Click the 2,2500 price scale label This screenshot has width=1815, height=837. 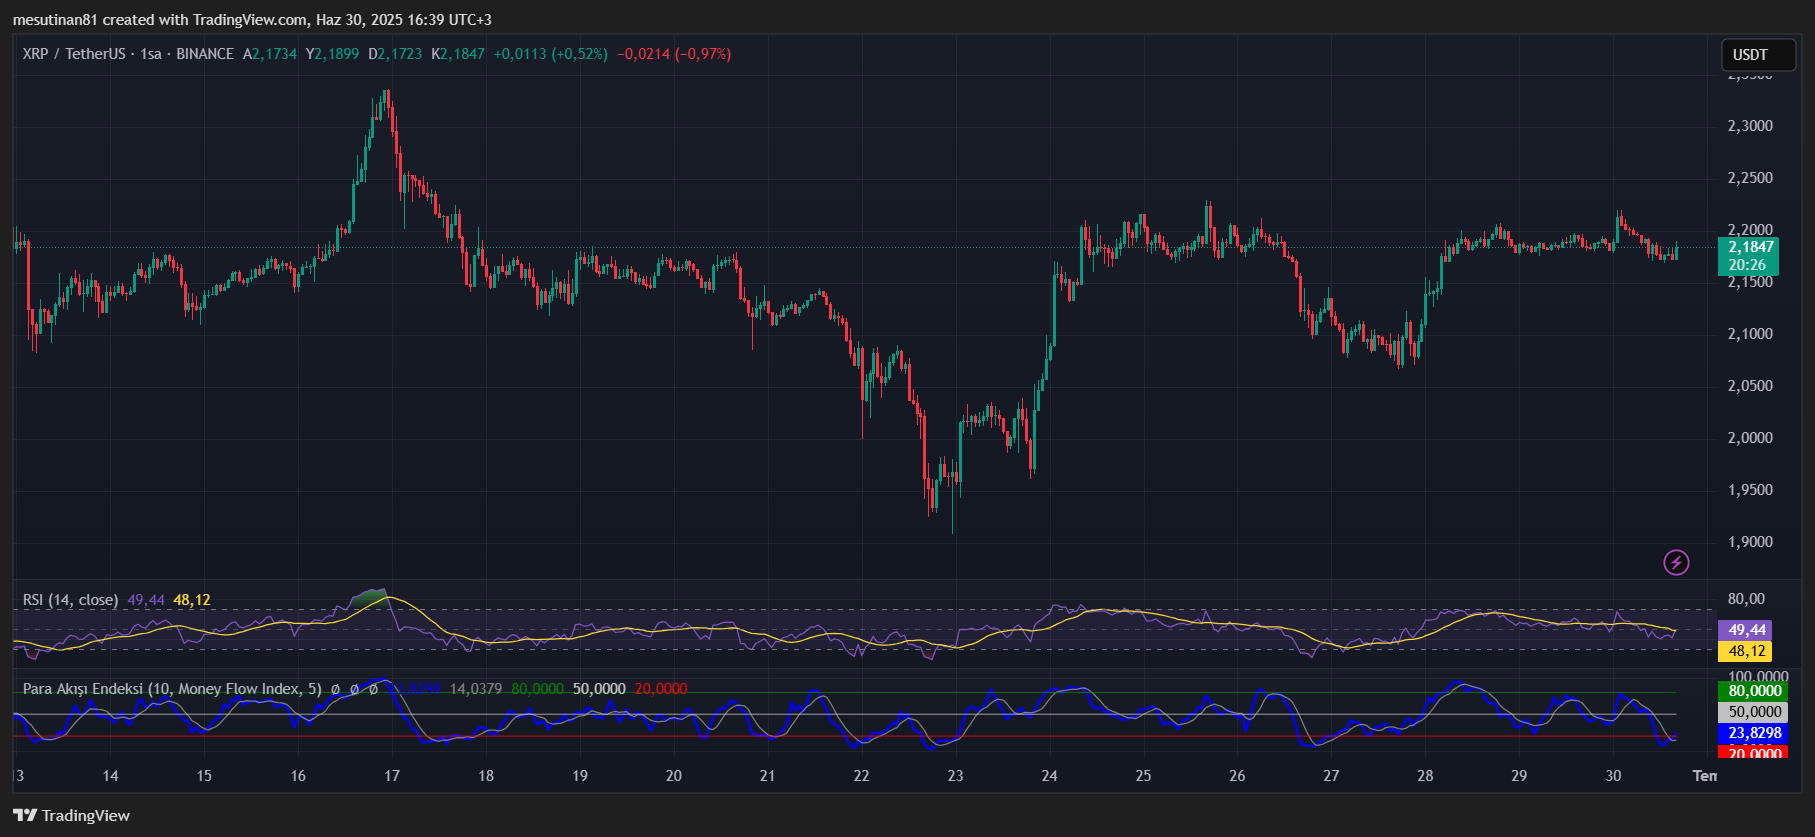1750,178
